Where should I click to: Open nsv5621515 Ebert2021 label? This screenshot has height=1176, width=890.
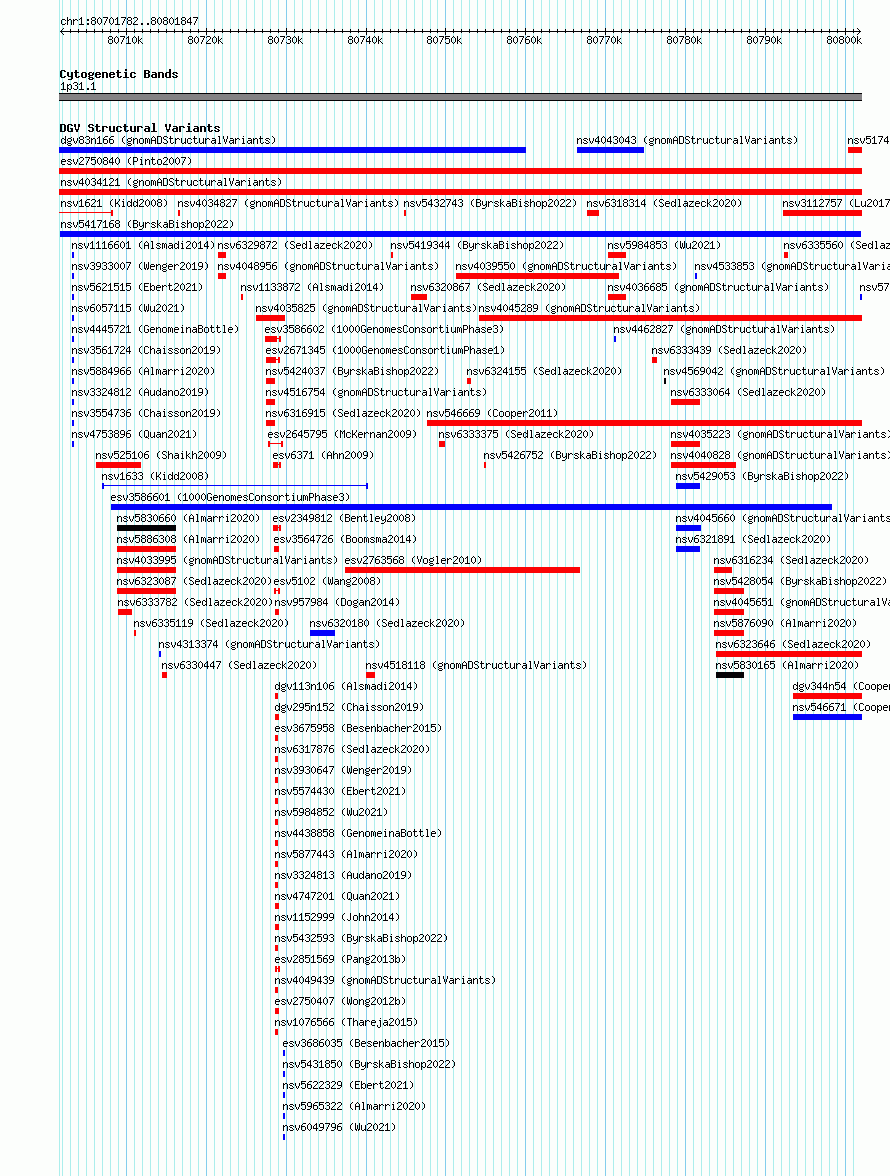137,287
